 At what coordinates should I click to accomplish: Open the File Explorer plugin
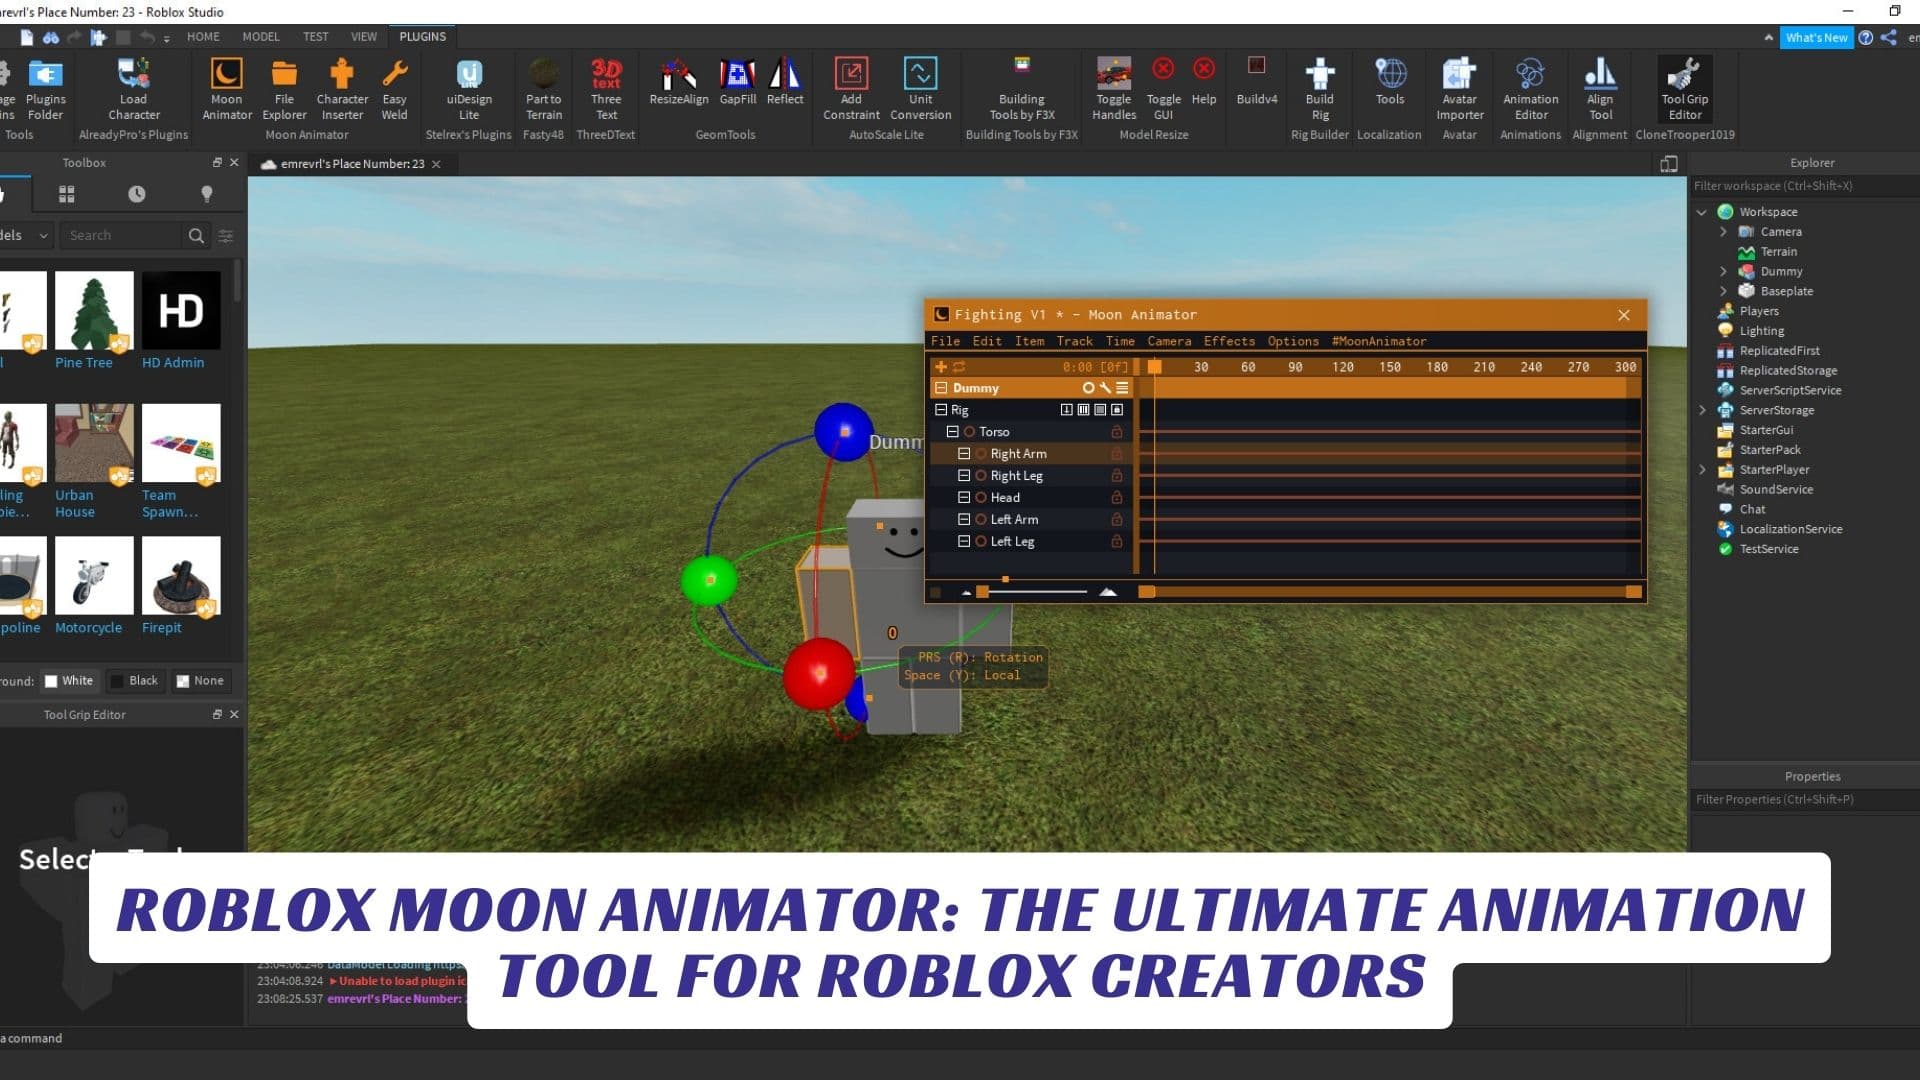284,88
